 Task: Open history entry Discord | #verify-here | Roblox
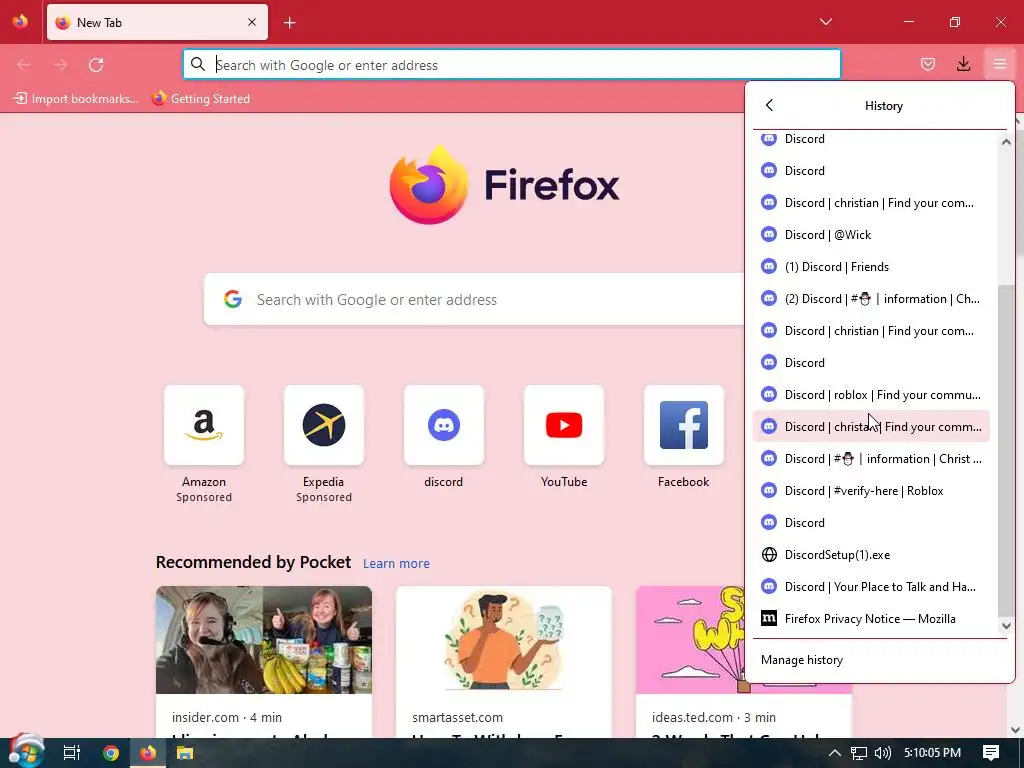pyautogui.click(x=871, y=490)
